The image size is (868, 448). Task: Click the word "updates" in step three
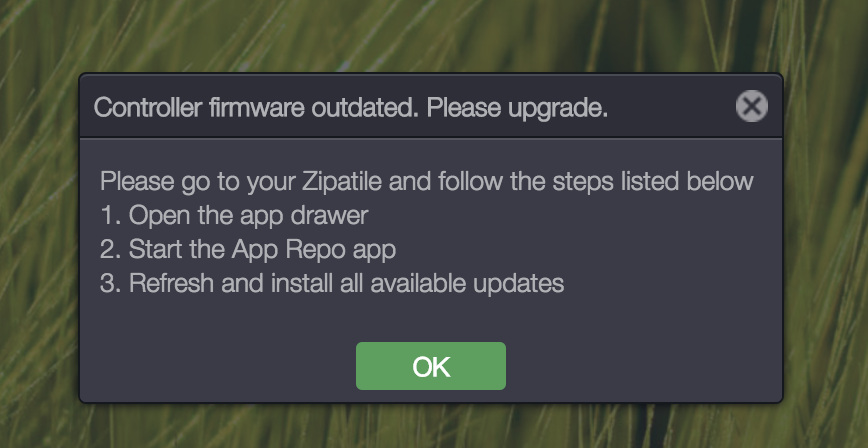tap(522, 283)
